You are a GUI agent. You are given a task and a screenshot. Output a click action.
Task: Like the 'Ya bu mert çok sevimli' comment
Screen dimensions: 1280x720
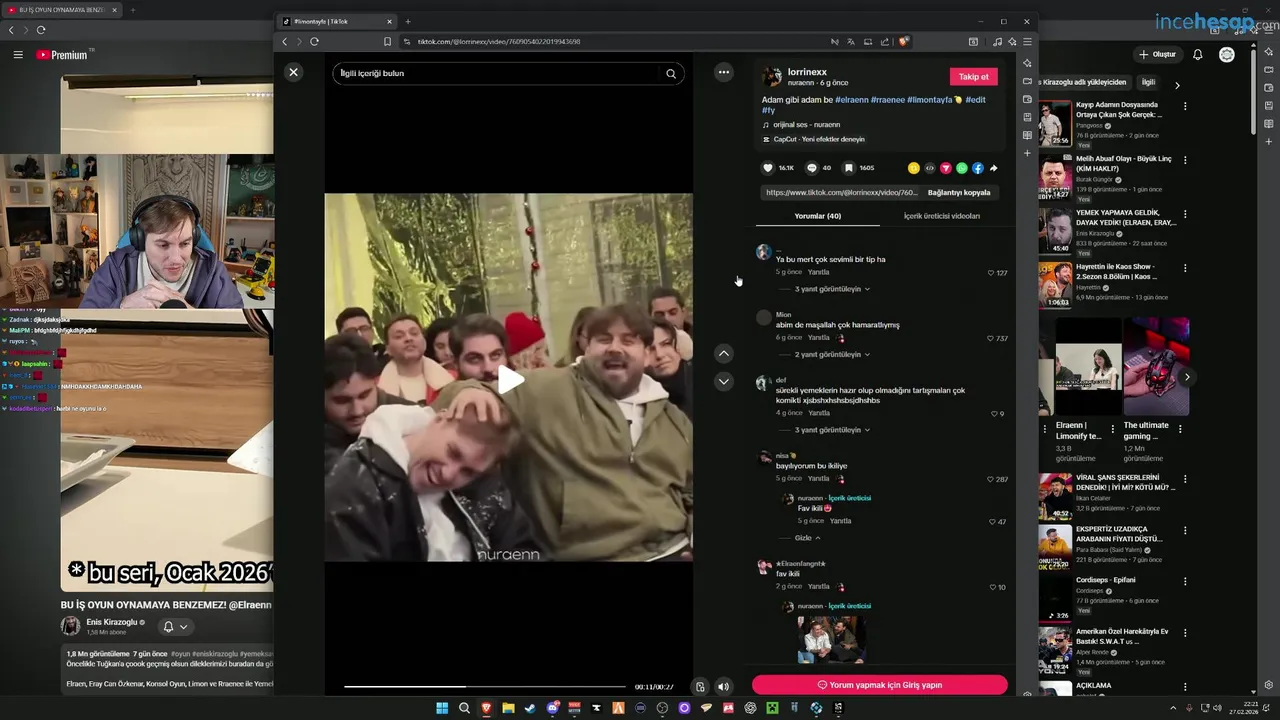click(991, 273)
